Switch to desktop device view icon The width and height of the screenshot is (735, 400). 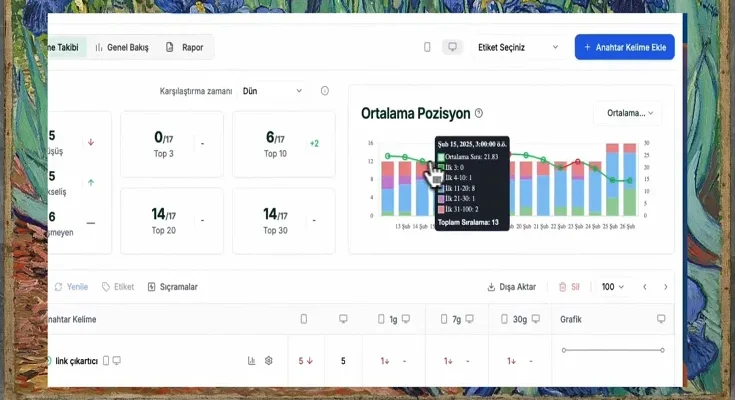[452, 47]
